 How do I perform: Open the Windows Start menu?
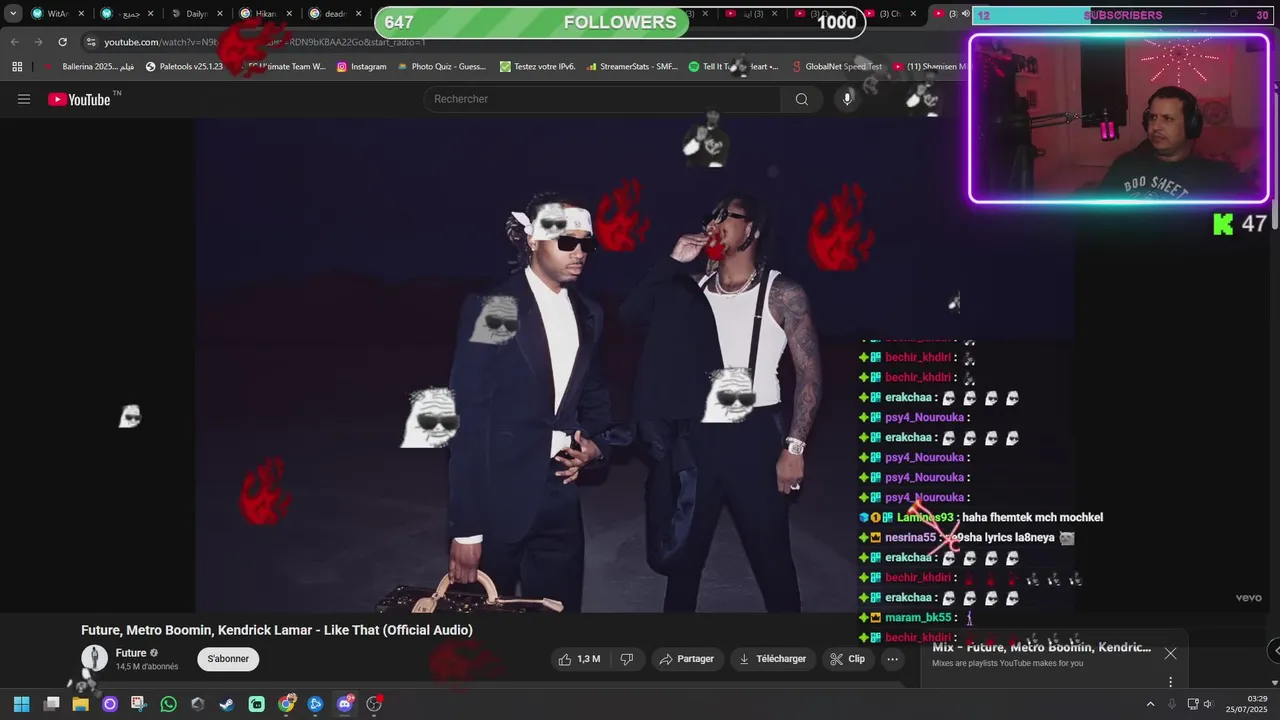(x=21, y=704)
